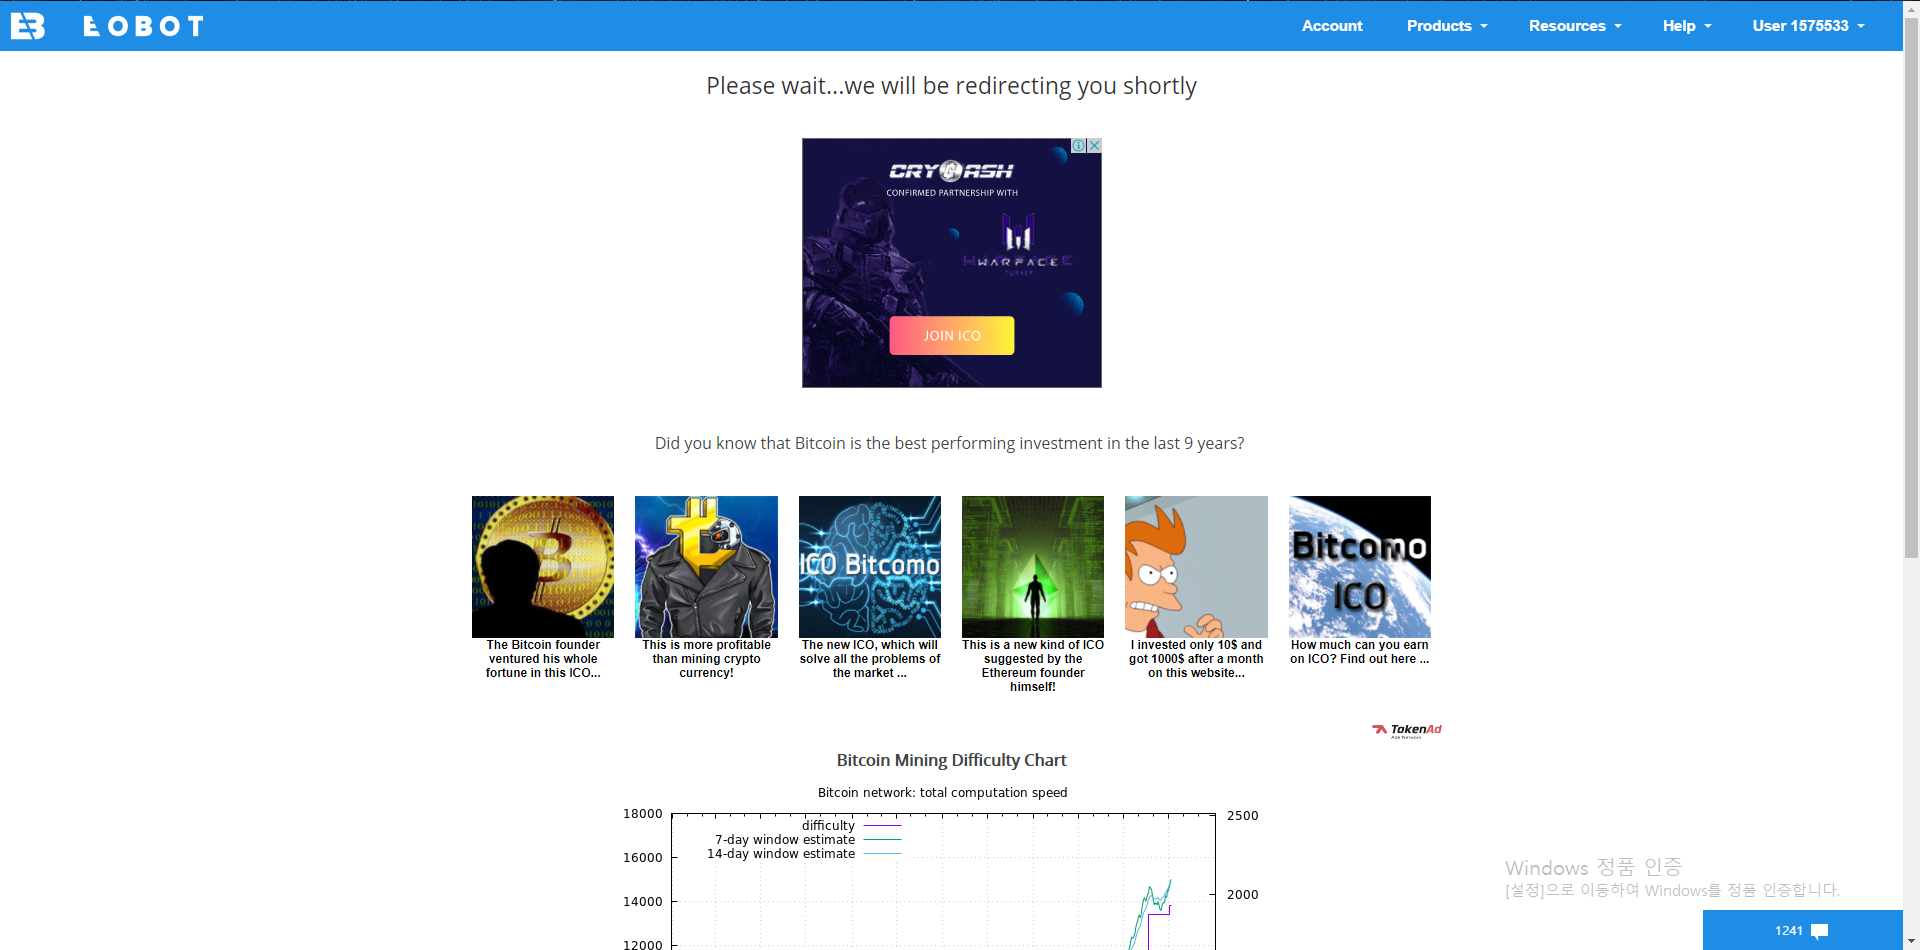Image resolution: width=1920 pixels, height=950 pixels.
Task: Click 'Please wait...we will be redirecting' text
Action: pos(952,86)
